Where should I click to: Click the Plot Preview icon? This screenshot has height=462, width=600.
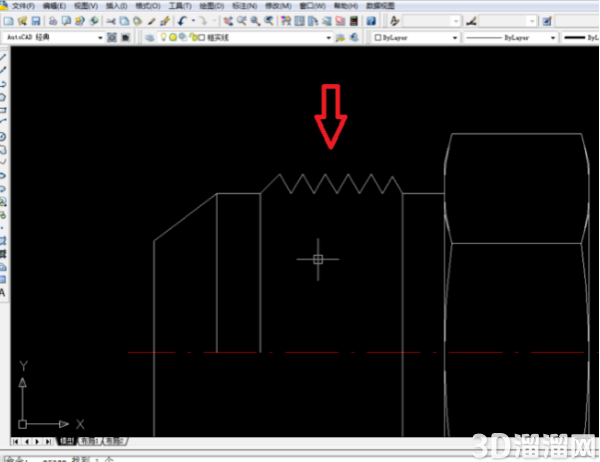pyautogui.click(x=66, y=21)
